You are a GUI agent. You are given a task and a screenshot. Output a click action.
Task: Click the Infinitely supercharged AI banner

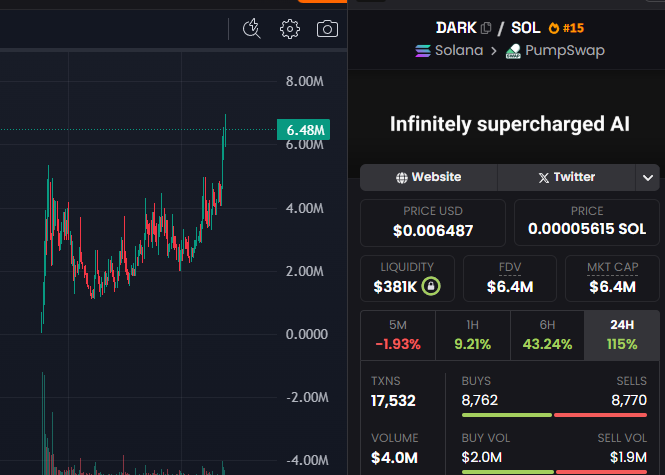[x=509, y=124]
